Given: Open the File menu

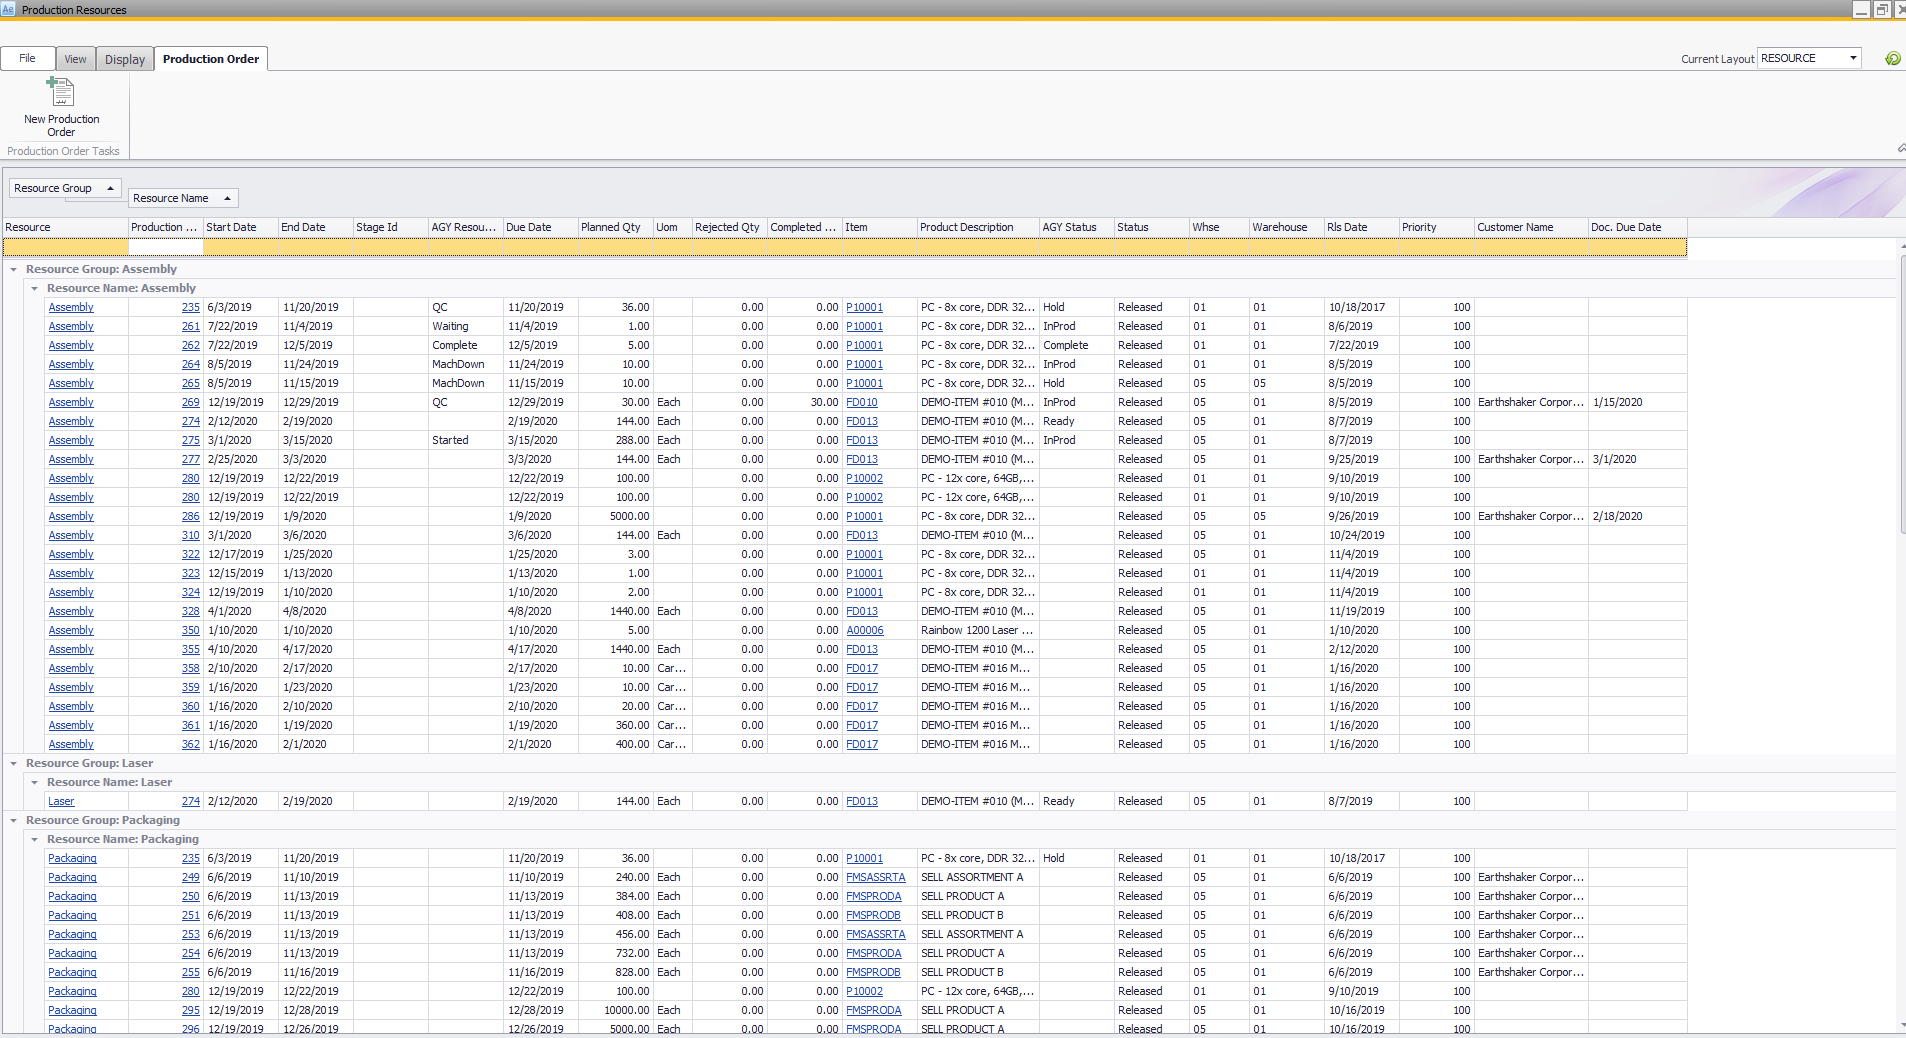Looking at the screenshot, I should [28, 58].
